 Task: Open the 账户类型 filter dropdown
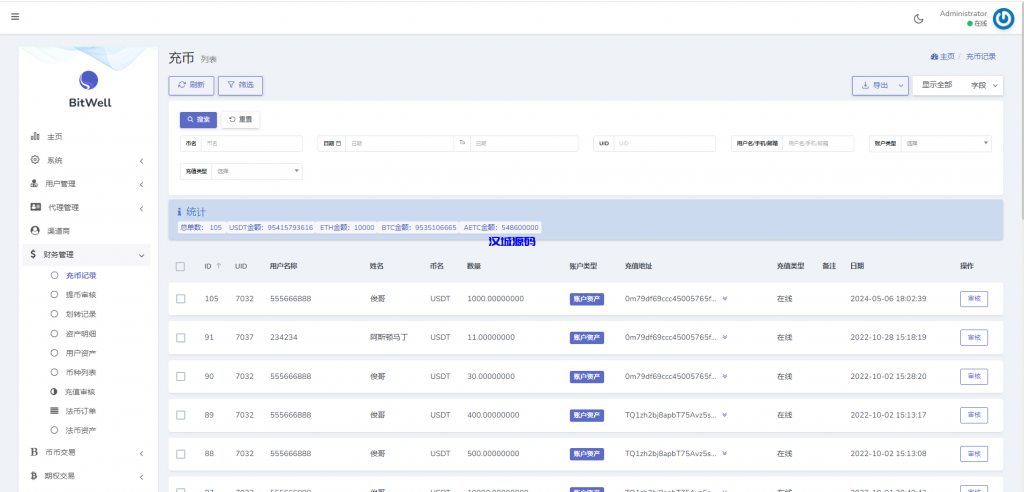[x=945, y=143]
